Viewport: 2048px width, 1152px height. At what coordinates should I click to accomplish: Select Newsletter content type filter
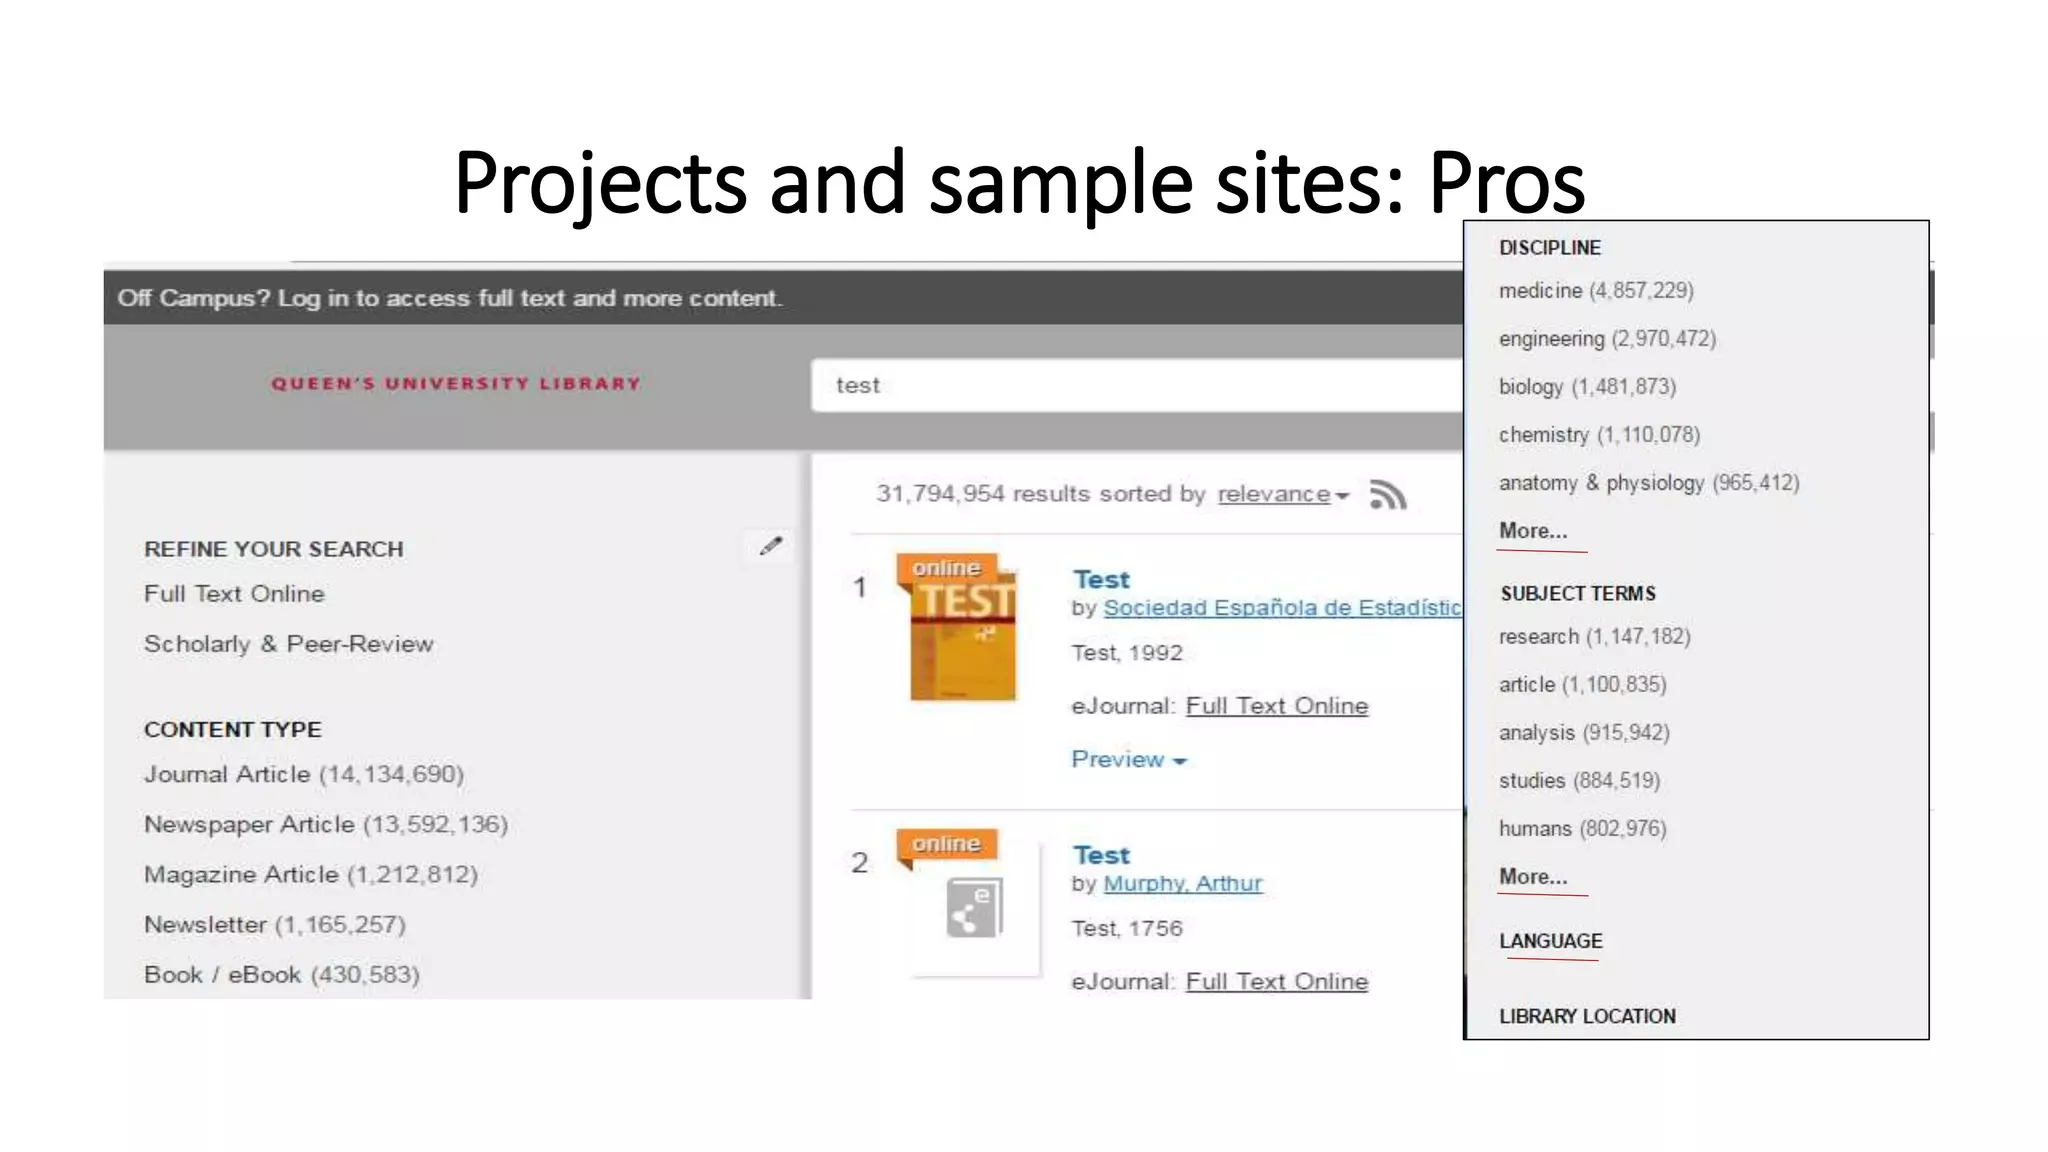(275, 925)
